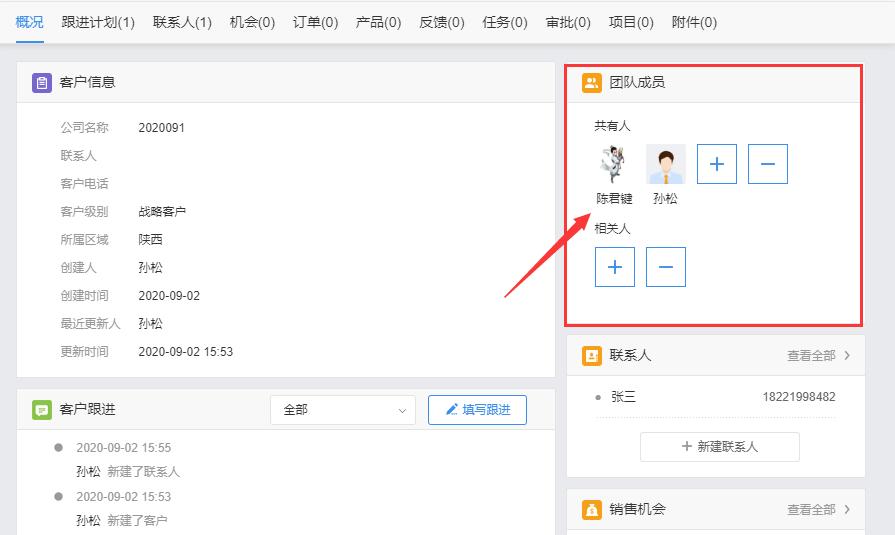
Task: Click 创建人 value 孙松
Action: pyautogui.click(x=151, y=268)
